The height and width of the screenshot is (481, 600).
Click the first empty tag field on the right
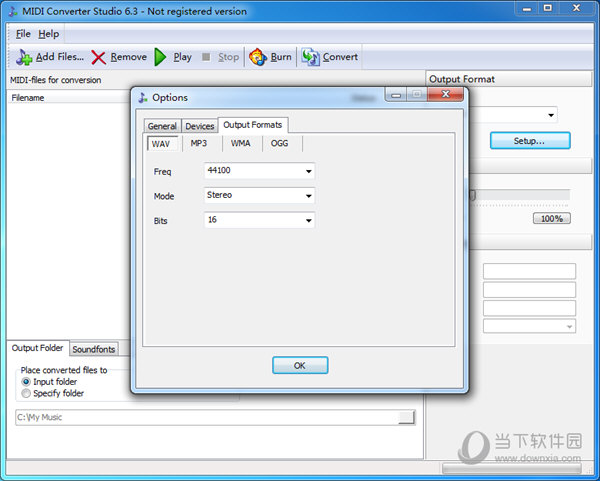pos(530,271)
